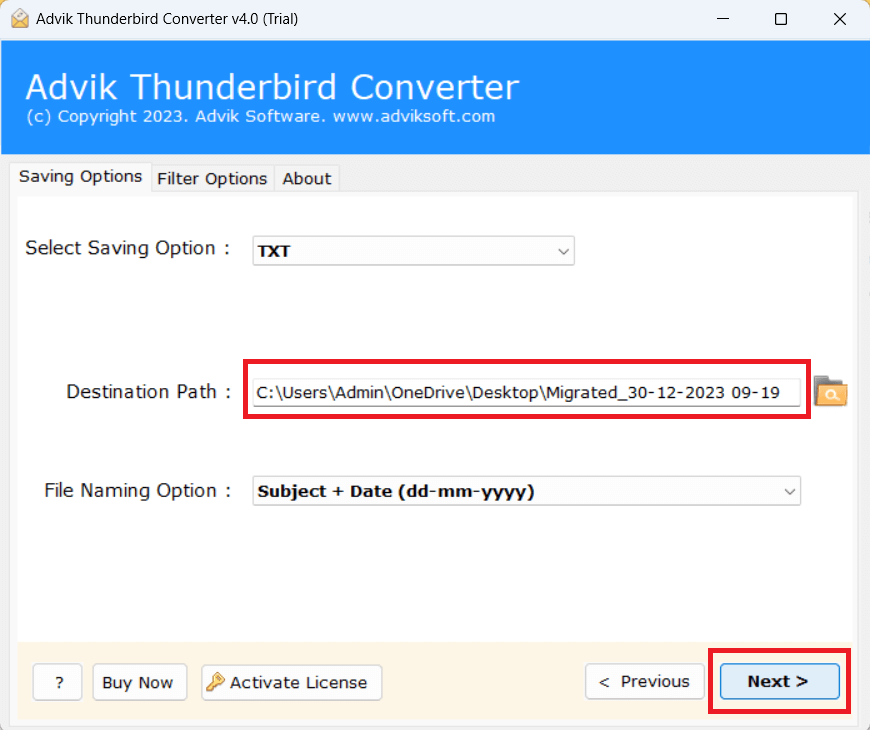The width and height of the screenshot is (870, 730).
Task: Minimize the Advik Thunderbird Converter window
Action: tap(722, 19)
